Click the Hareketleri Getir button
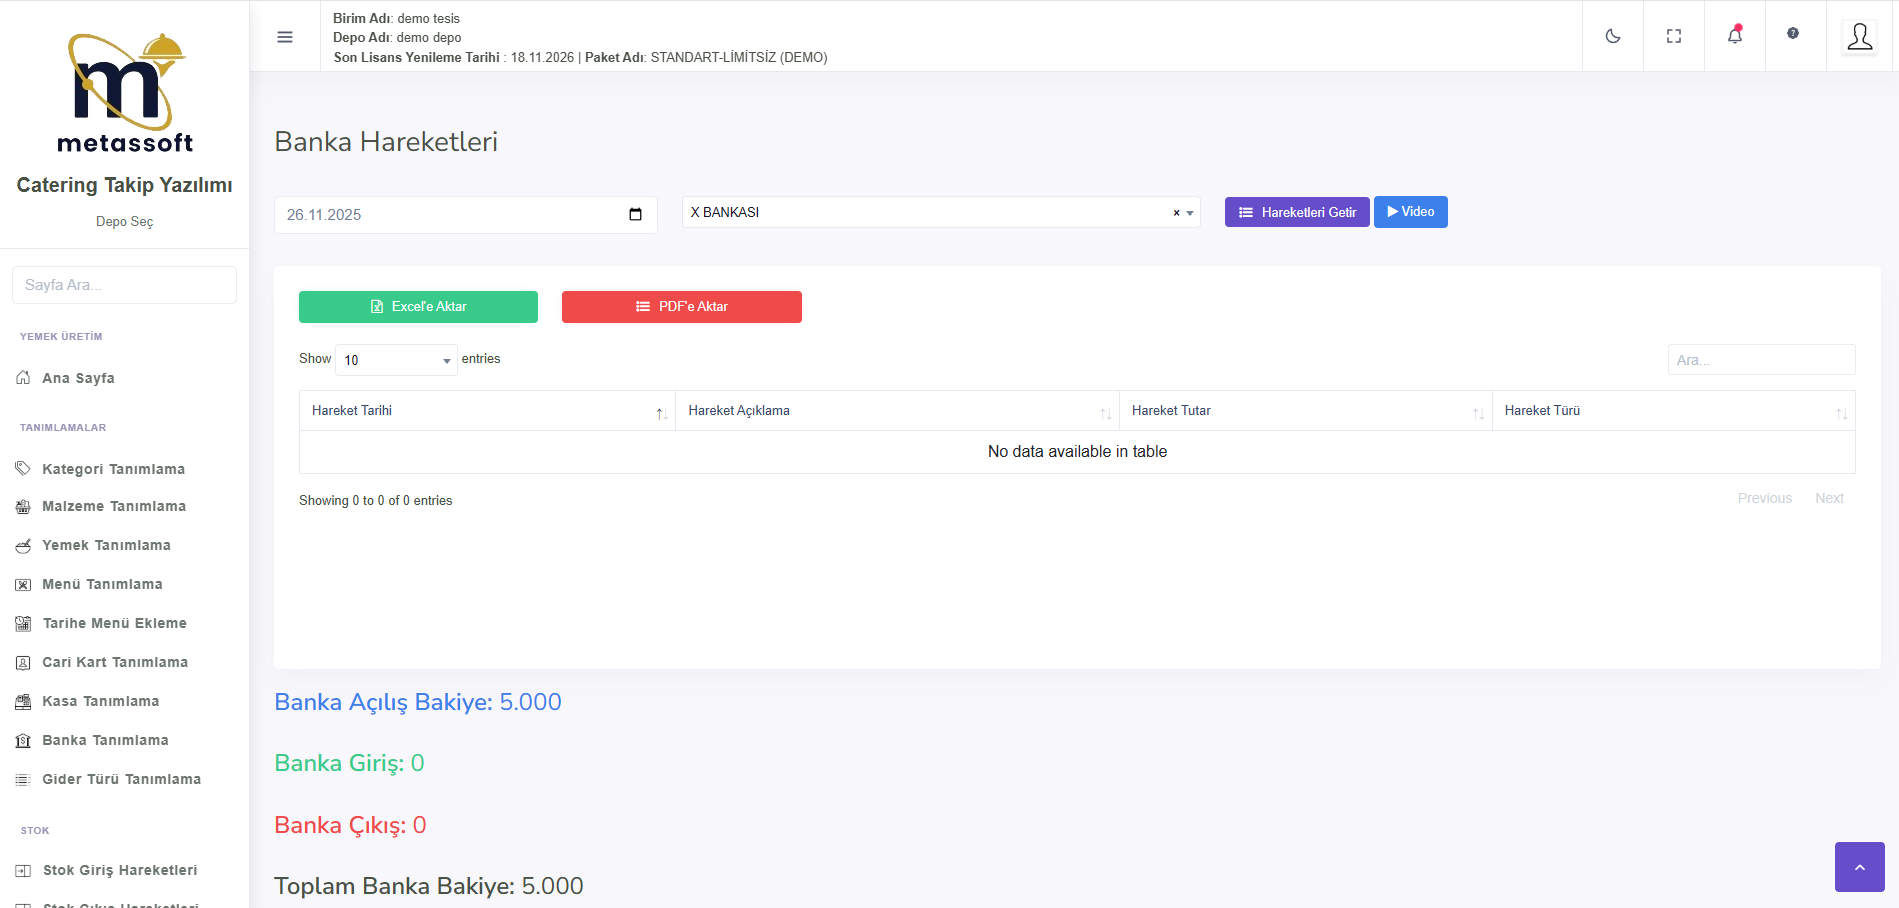 1296,212
